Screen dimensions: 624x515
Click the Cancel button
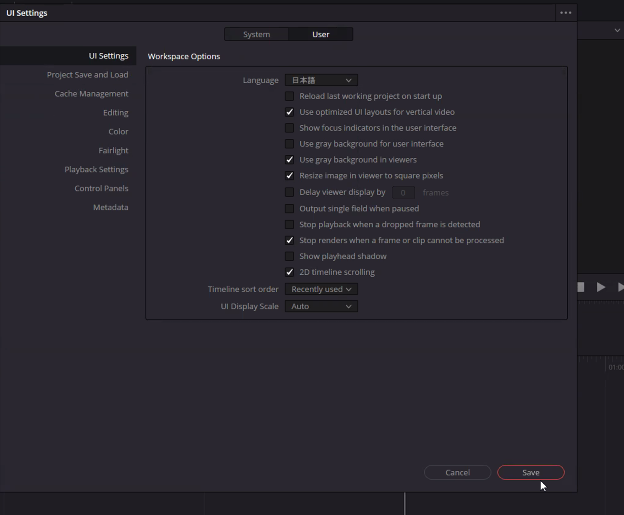457,473
